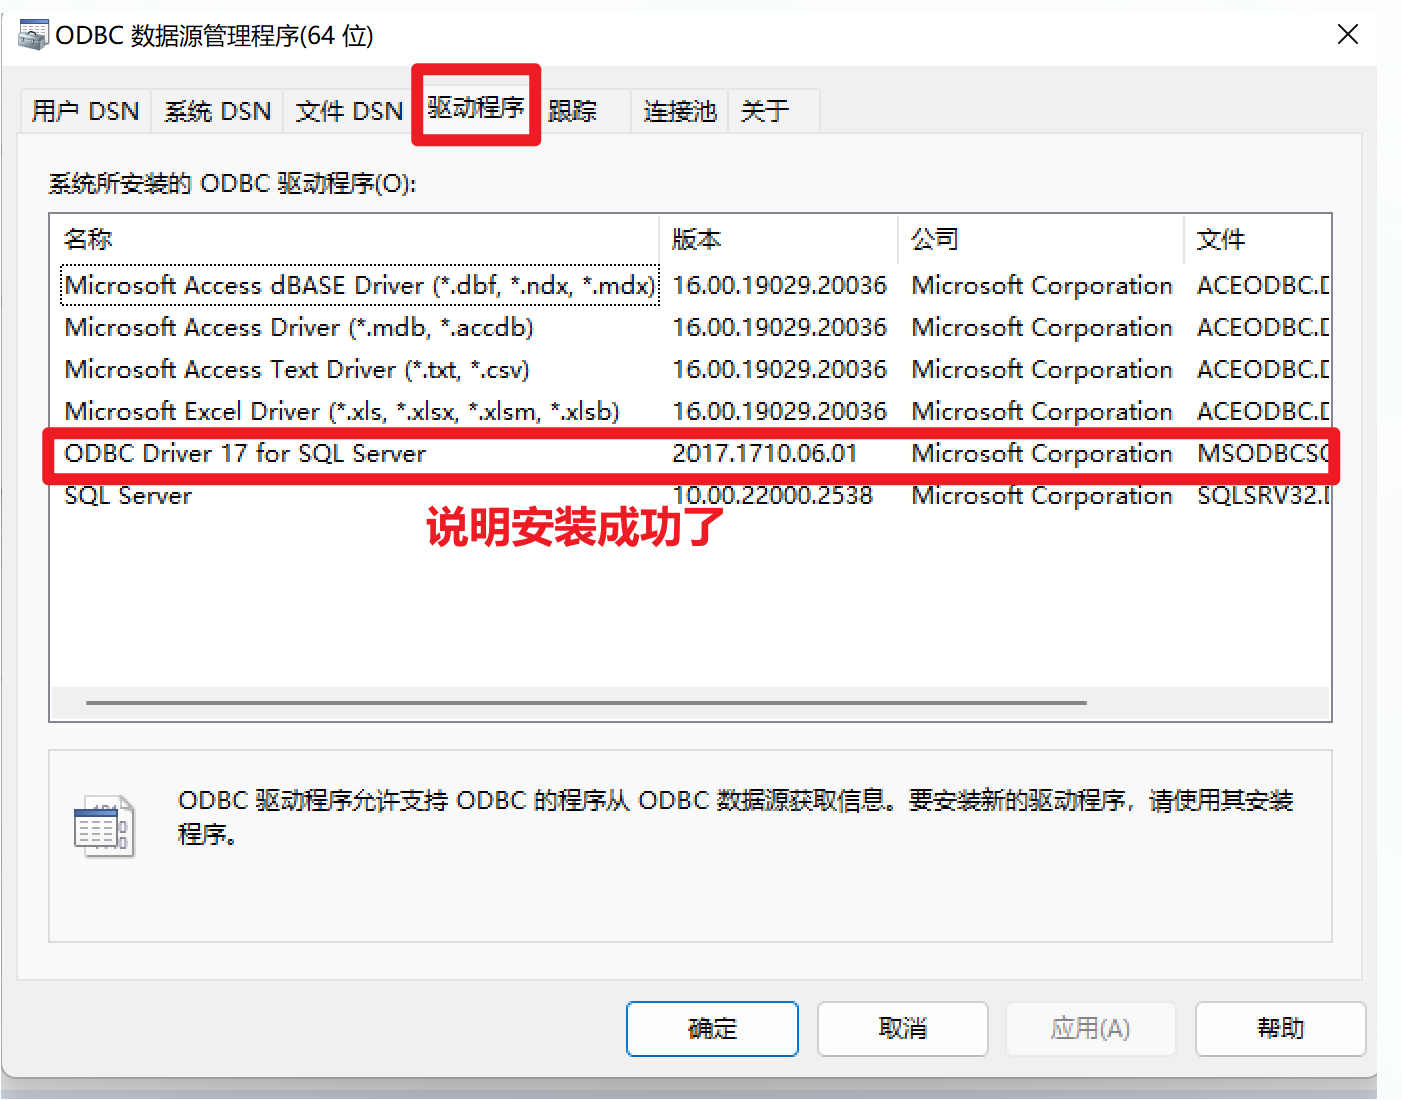Image resolution: width=1402 pixels, height=1100 pixels.
Task: Click Microsoft Corporation in SQL Server row
Action: pos(1042,495)
